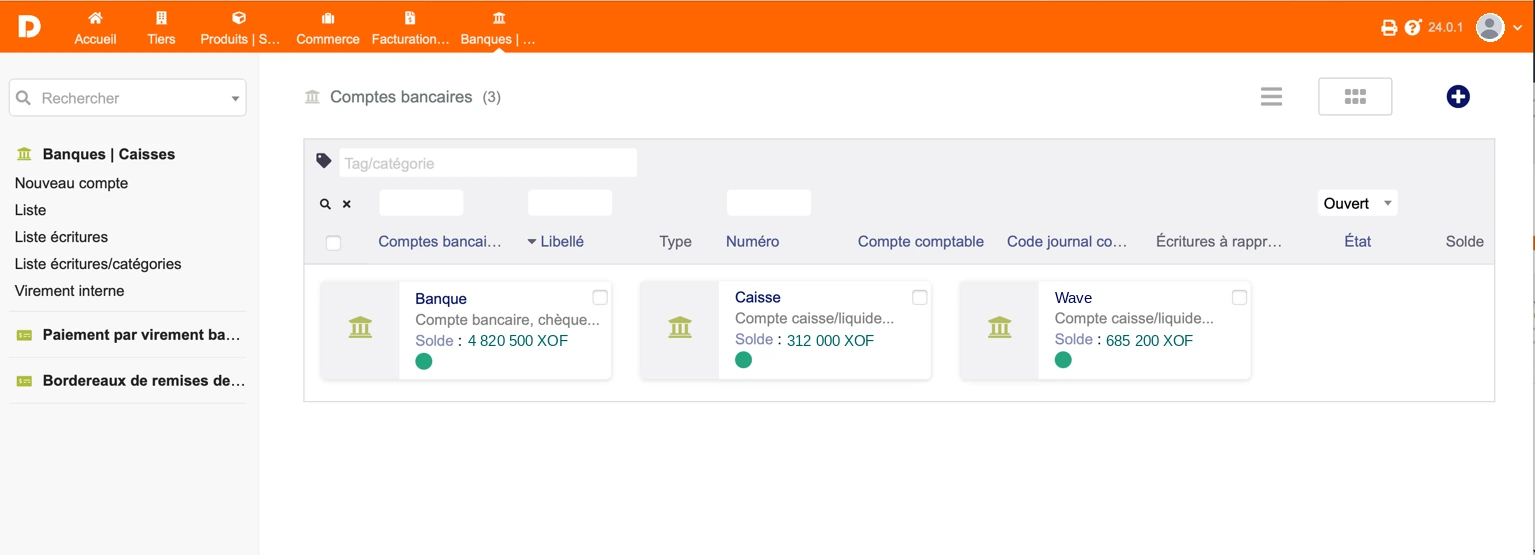Image resolution: width=1535 pixels, height=555 pixels.
Task: Open Liste écritures in sidebar
Action: pos(61,237)
